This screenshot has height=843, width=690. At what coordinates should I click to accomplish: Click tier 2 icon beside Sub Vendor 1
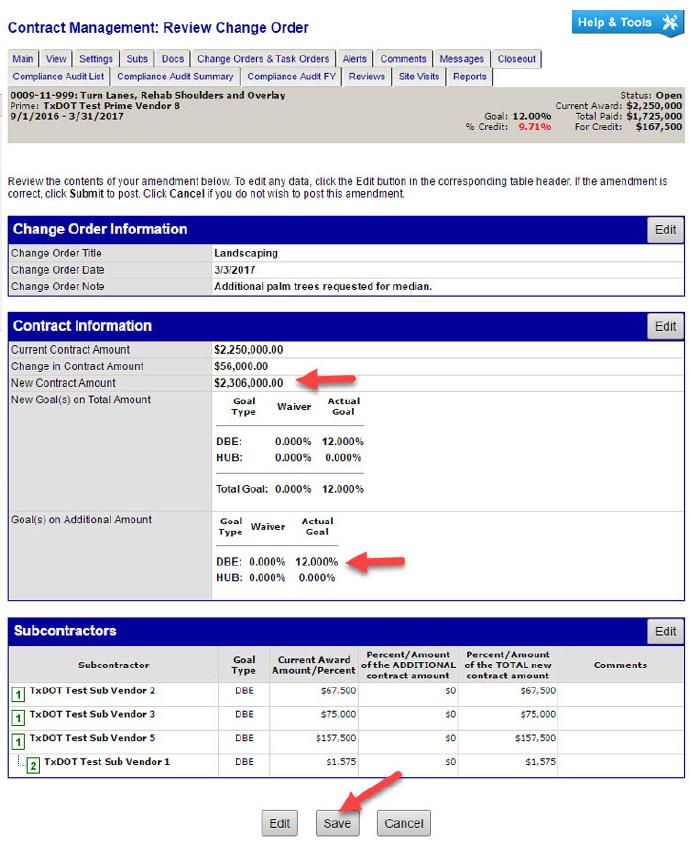(33, 766)
